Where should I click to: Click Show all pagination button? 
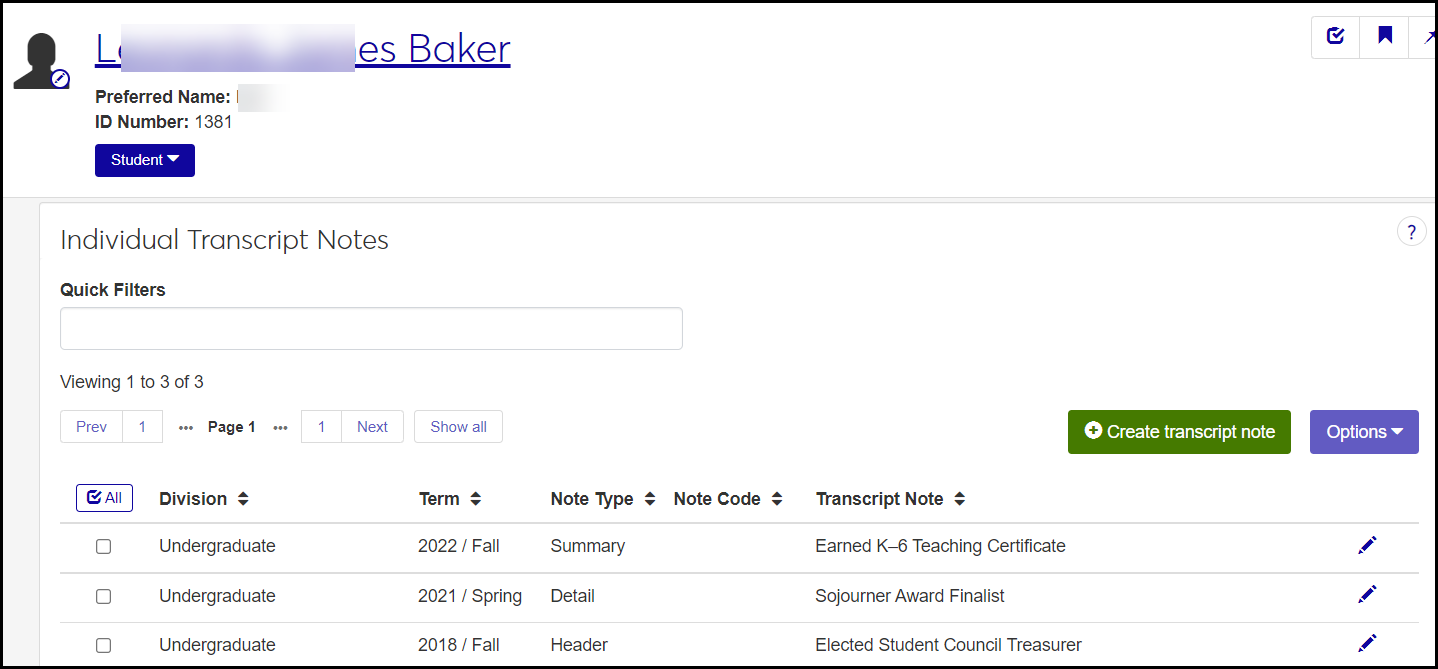(458, 427)
